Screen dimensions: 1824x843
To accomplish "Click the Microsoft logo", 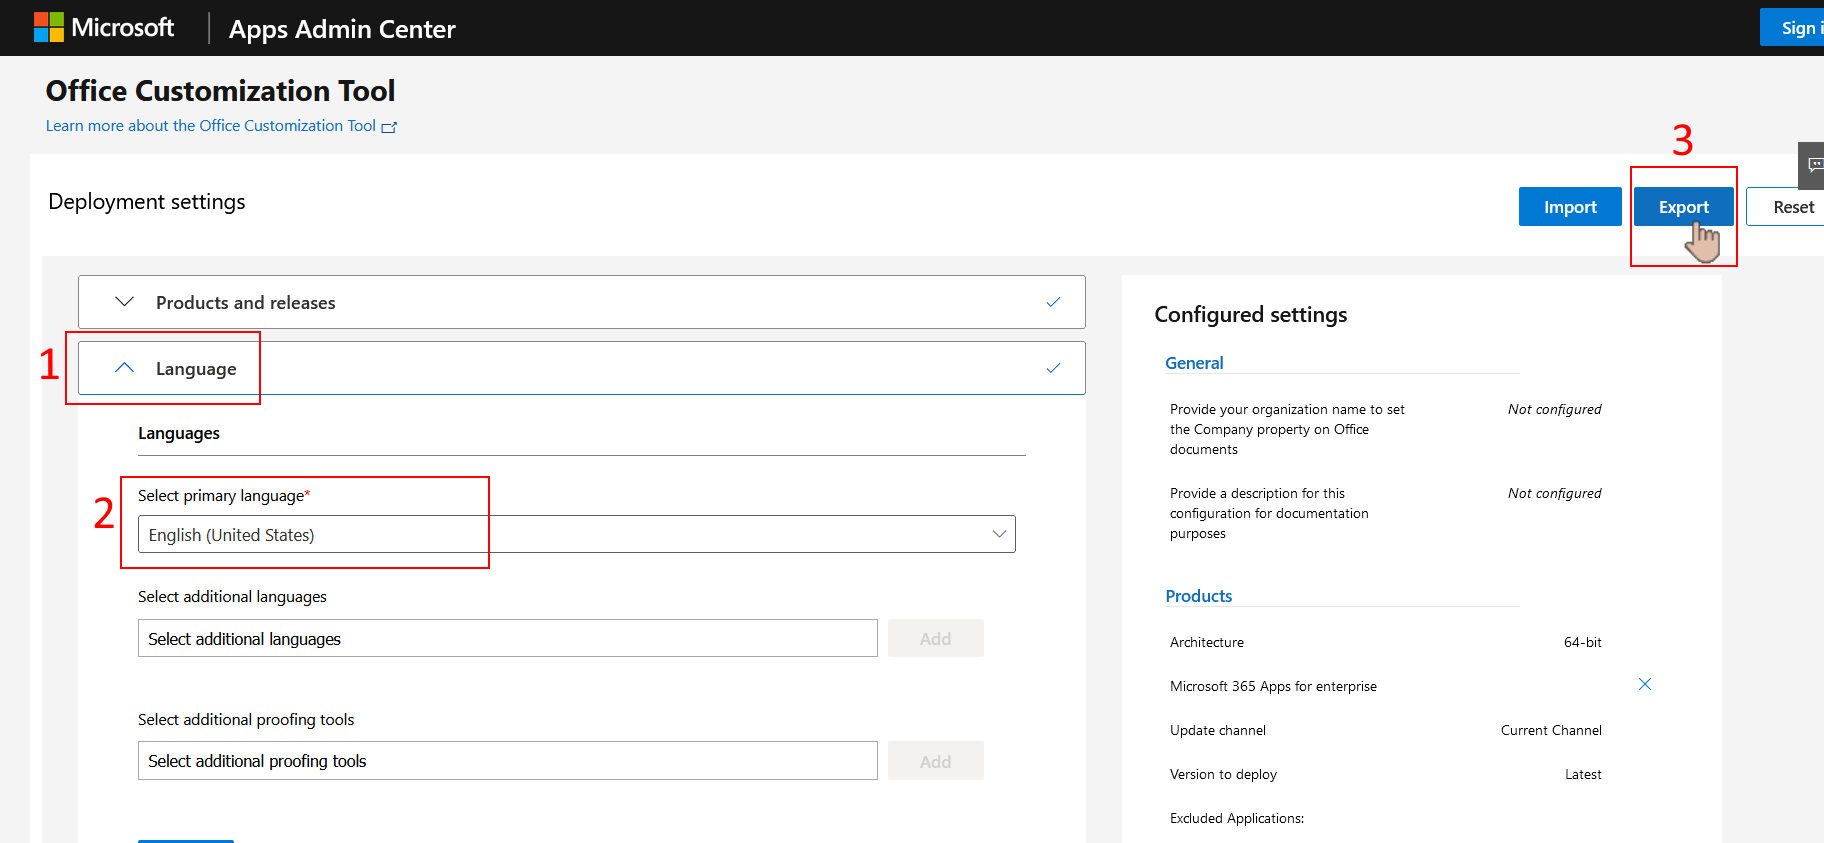I will click(x=104, y=27).
